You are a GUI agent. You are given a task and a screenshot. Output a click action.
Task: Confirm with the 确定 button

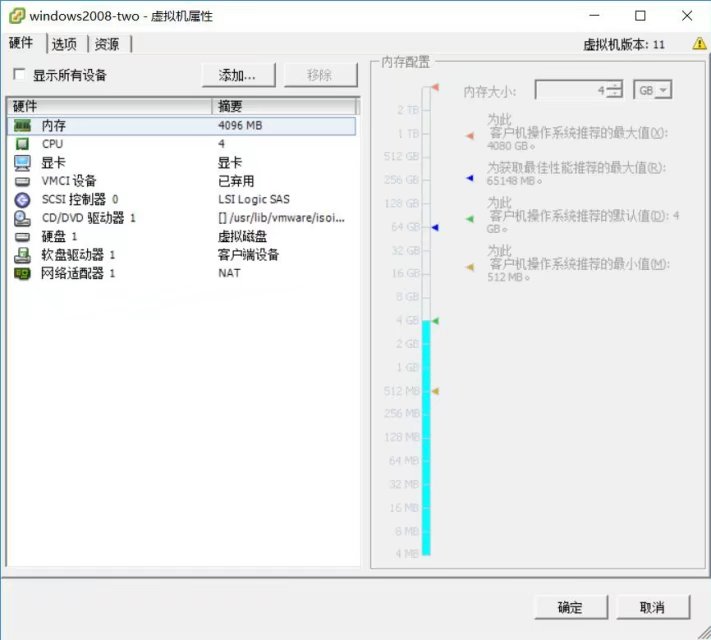[570, 607]
